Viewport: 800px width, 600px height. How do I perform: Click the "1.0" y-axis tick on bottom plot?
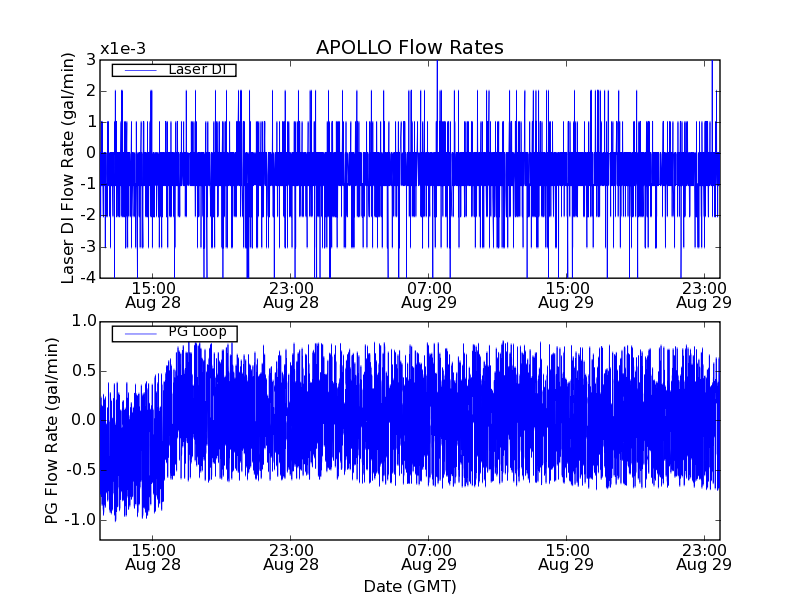(x=84, y=321)
